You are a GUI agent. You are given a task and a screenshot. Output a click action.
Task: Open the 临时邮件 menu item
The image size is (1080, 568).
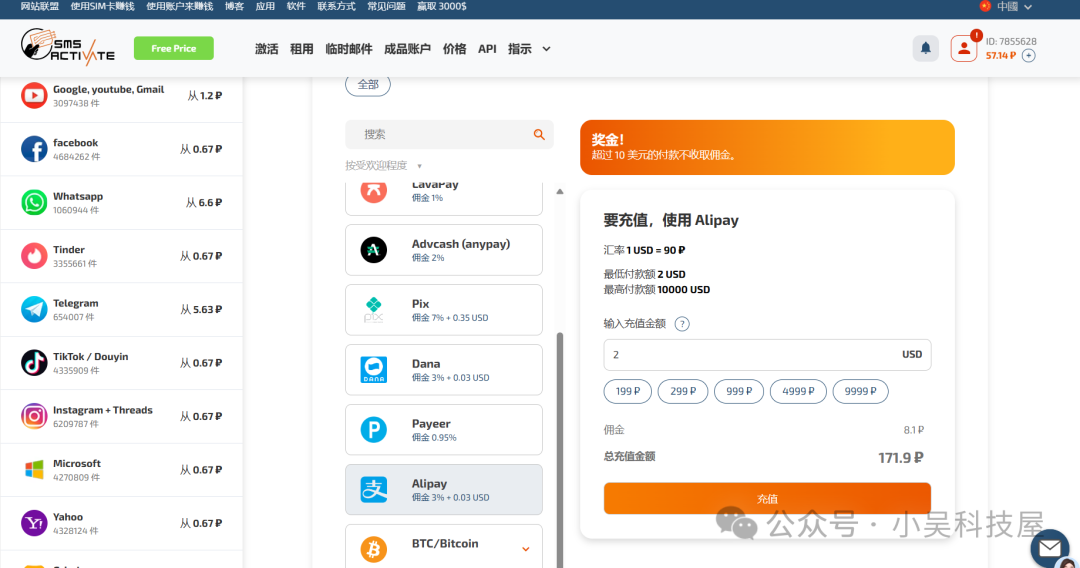[349, 49]
